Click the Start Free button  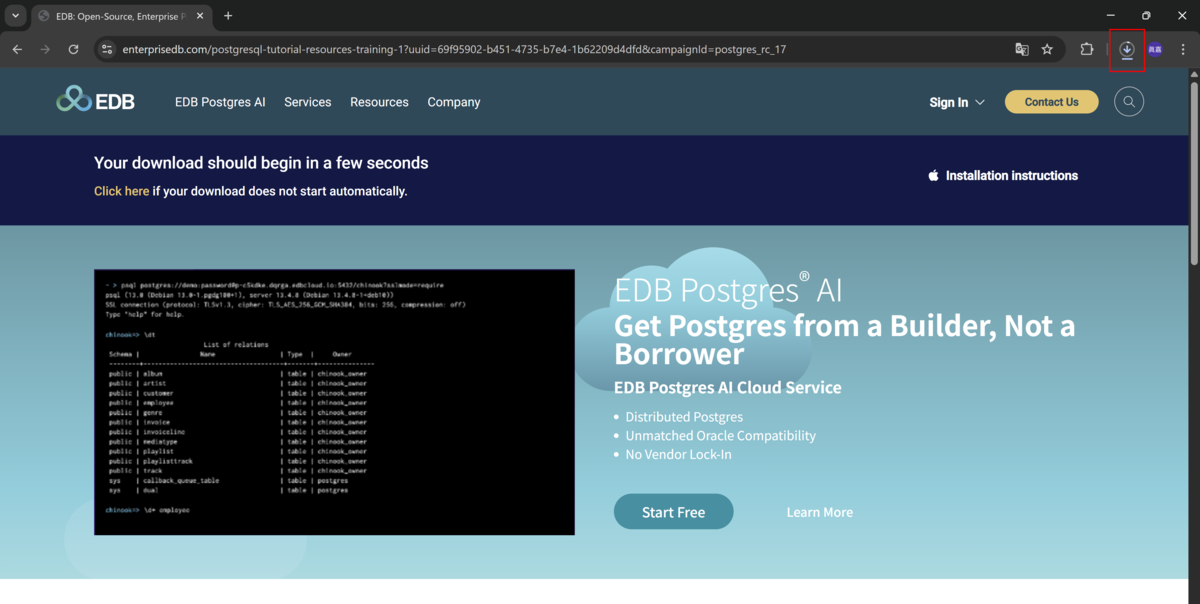673,512
